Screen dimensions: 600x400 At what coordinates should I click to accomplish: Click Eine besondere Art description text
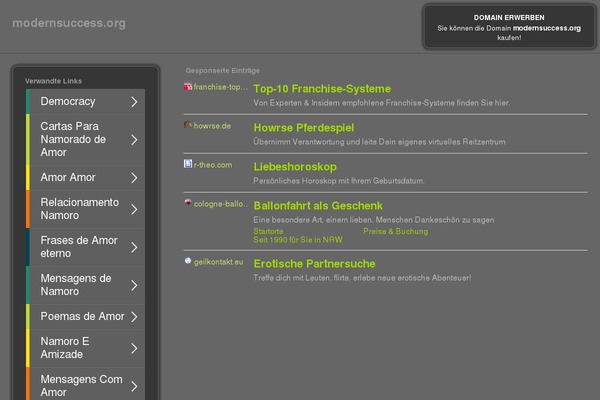click(x=373, y=220)
